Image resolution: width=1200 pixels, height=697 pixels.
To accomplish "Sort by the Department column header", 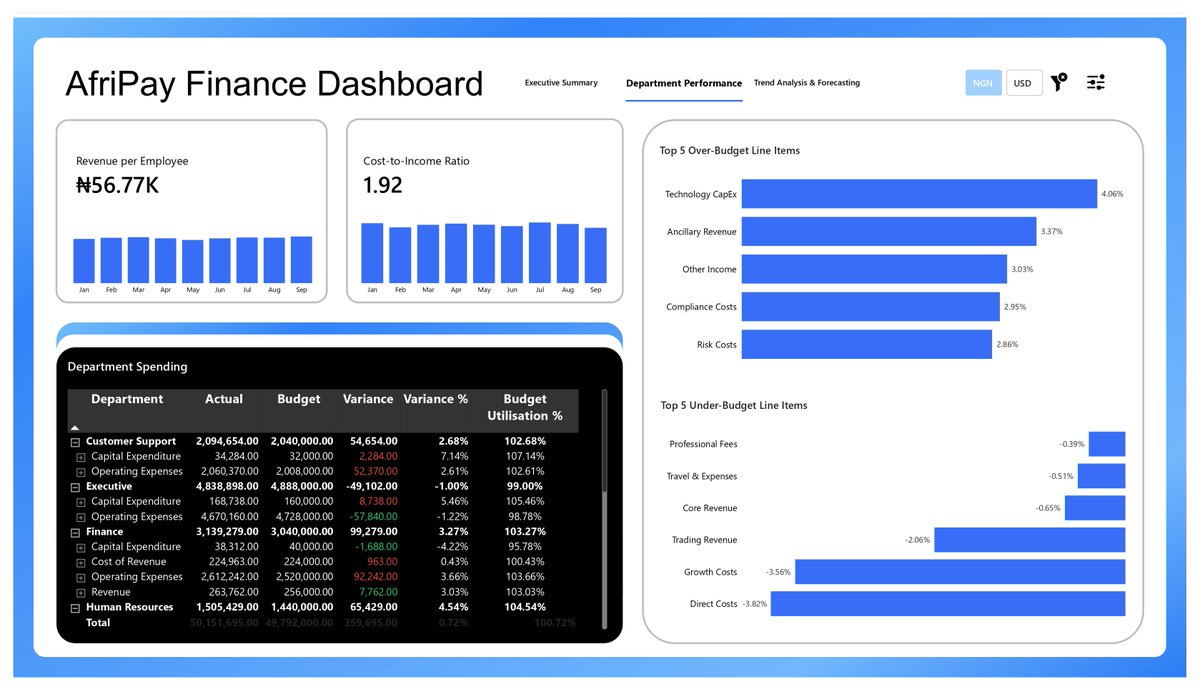I will [x=127, y=399].
